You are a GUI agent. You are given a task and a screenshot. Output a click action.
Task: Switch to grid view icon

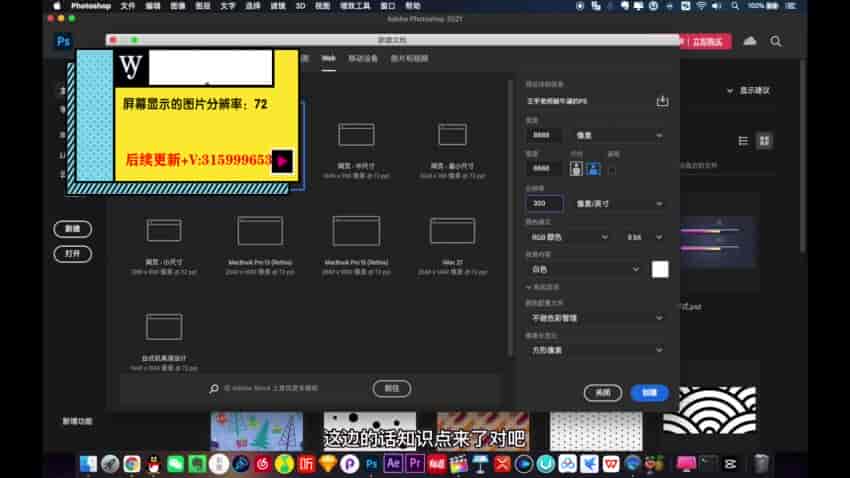[764, 141]
